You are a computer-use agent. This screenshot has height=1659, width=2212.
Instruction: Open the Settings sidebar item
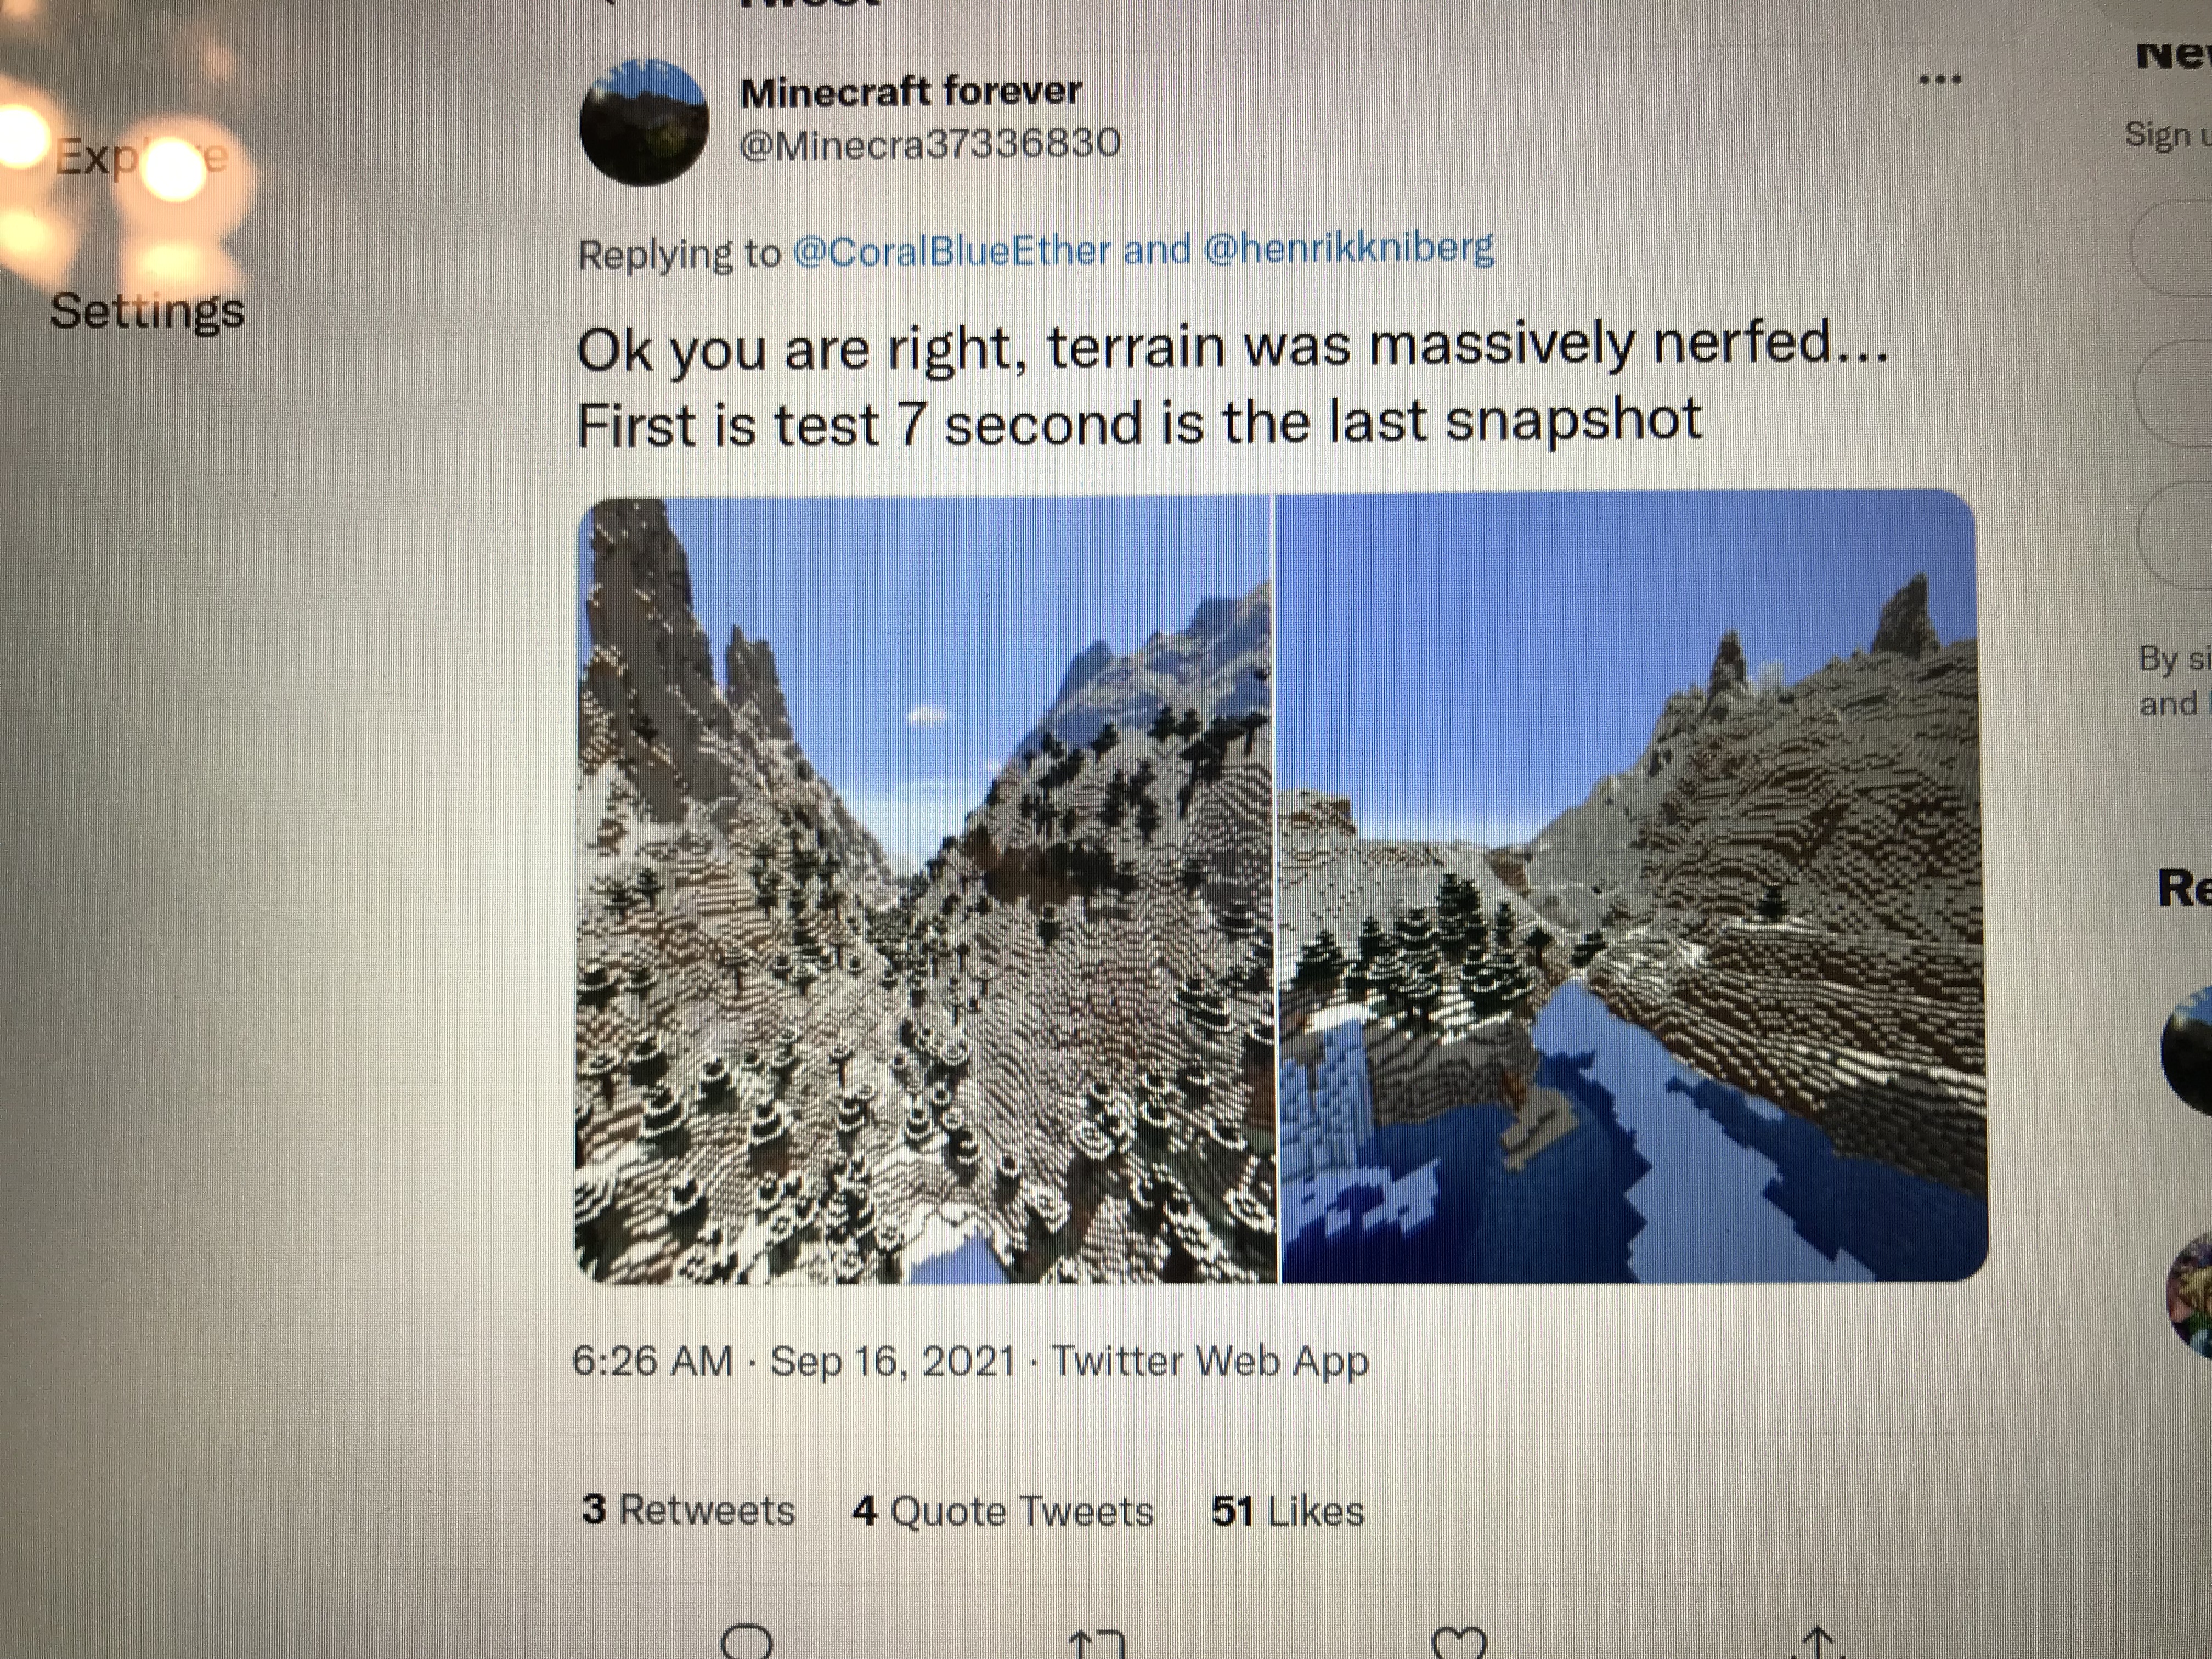pos(147,311)
